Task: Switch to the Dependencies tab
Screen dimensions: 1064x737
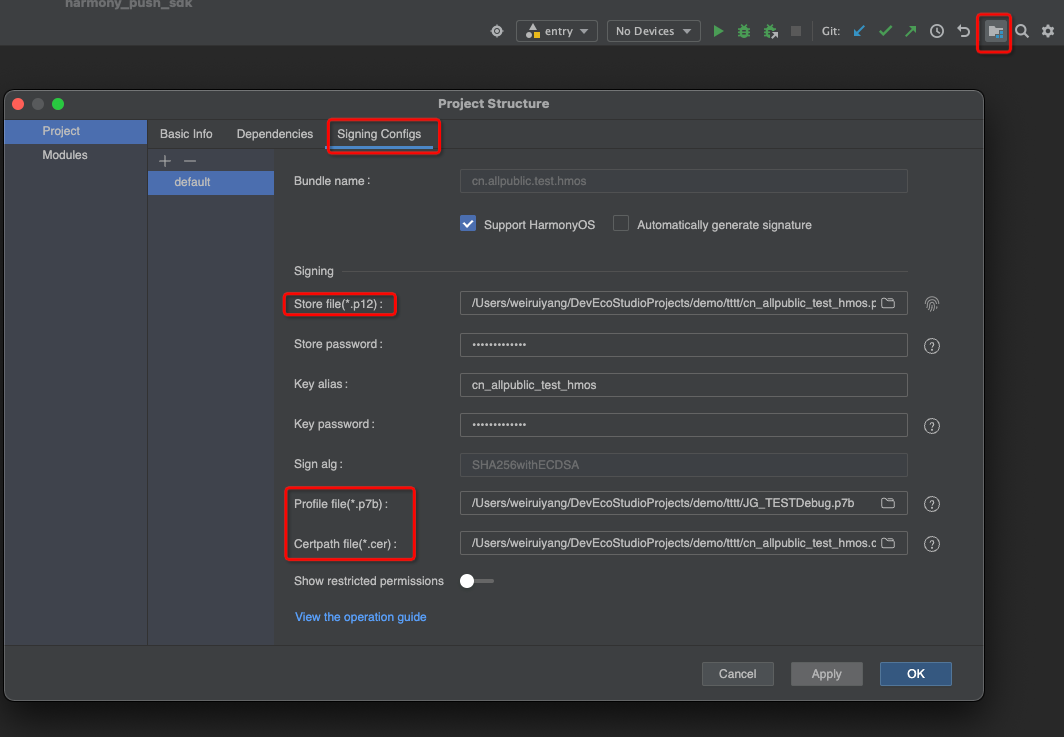Action: 275,134
